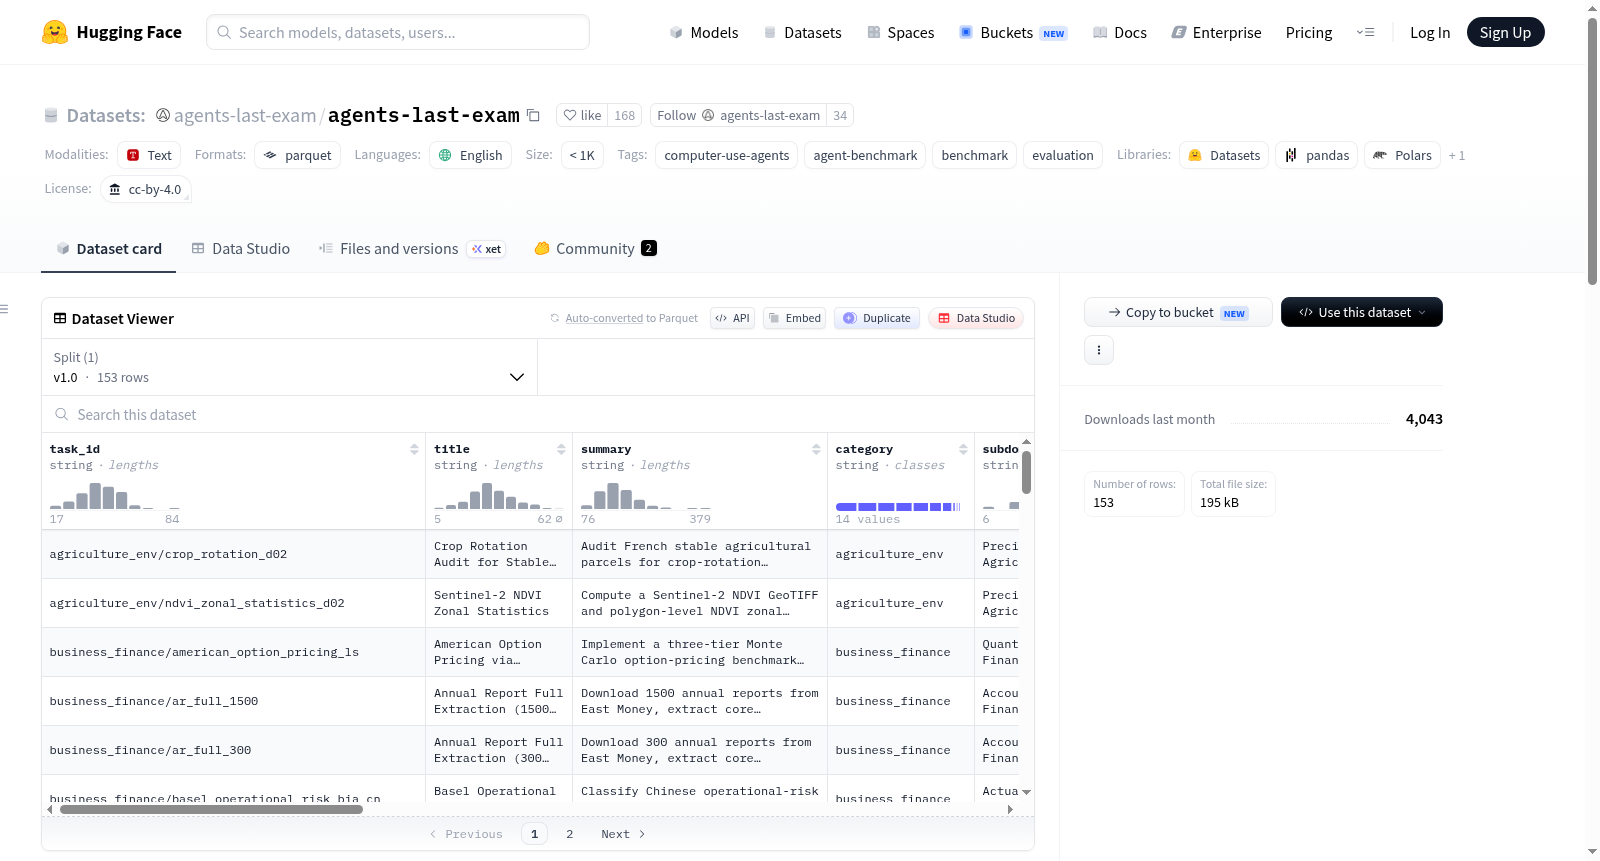
Task: Sort by the title column
Action: pos(561,449)
